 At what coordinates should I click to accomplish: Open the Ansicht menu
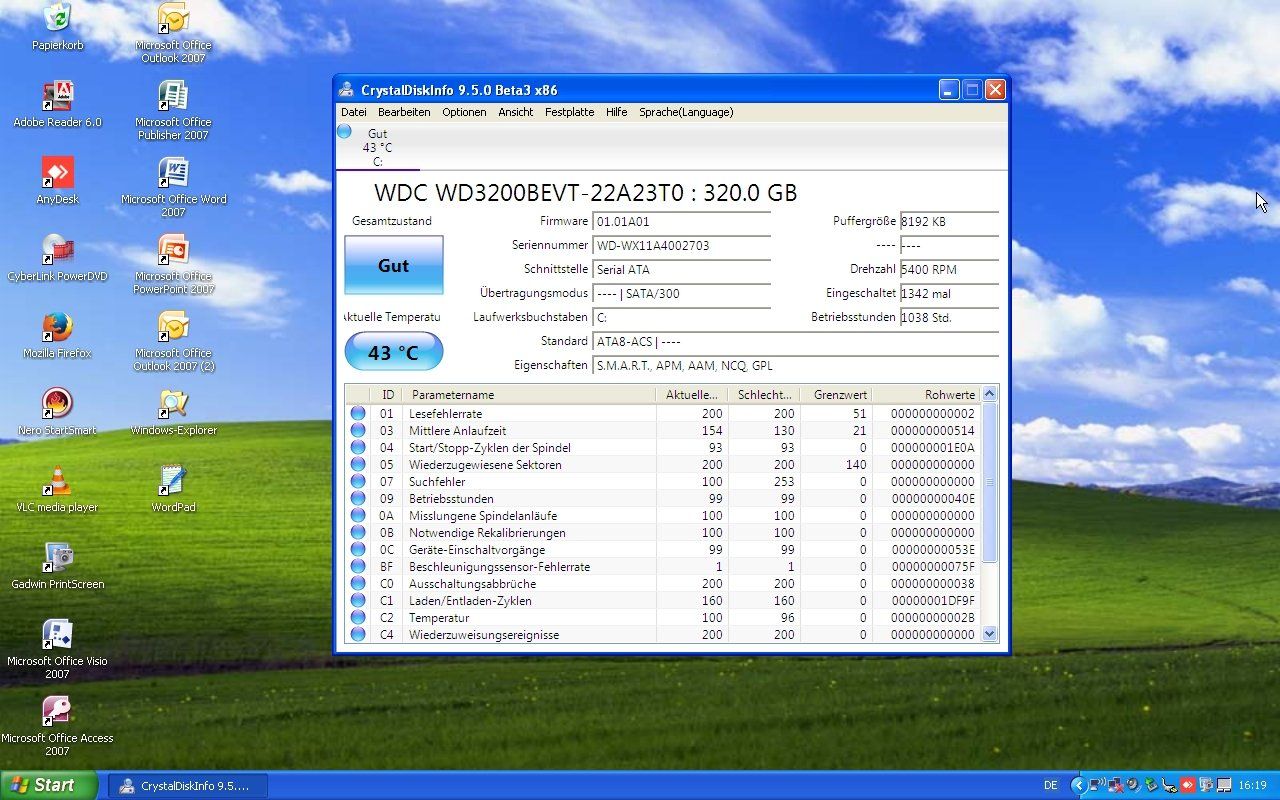tap(516, 112)
